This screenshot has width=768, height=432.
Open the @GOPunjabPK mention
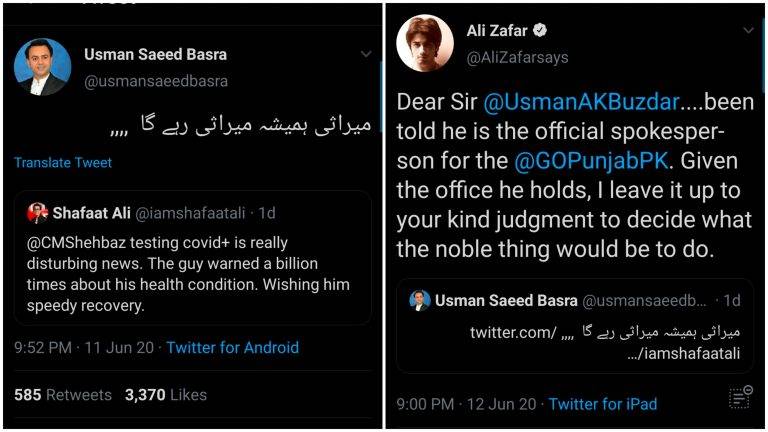(x=591, y=161)
